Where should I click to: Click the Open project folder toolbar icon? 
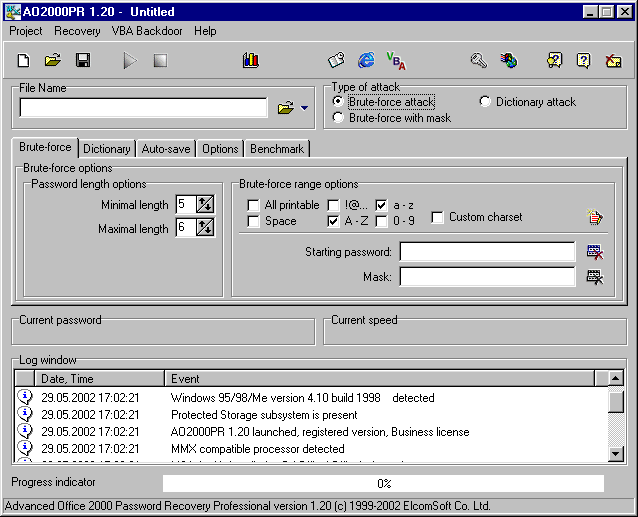coord(53,61)
